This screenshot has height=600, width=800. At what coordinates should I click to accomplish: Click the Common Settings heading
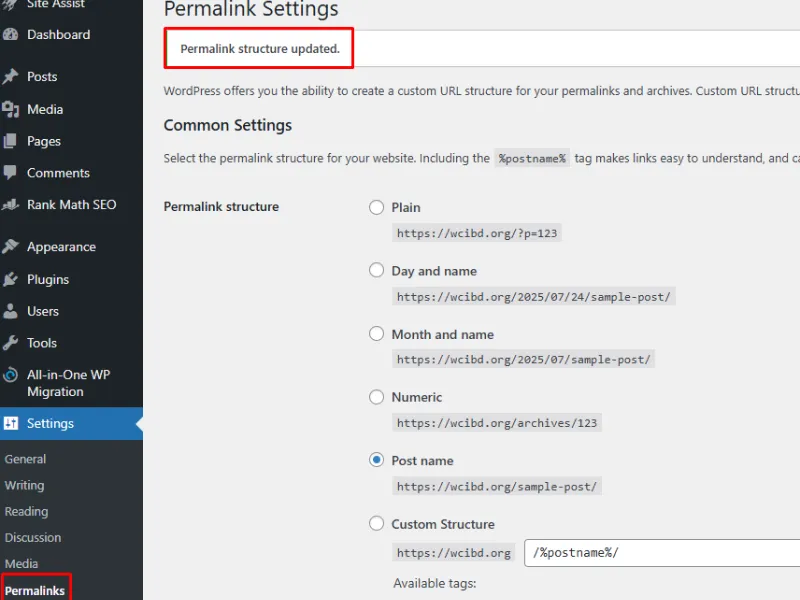(228, 126)
